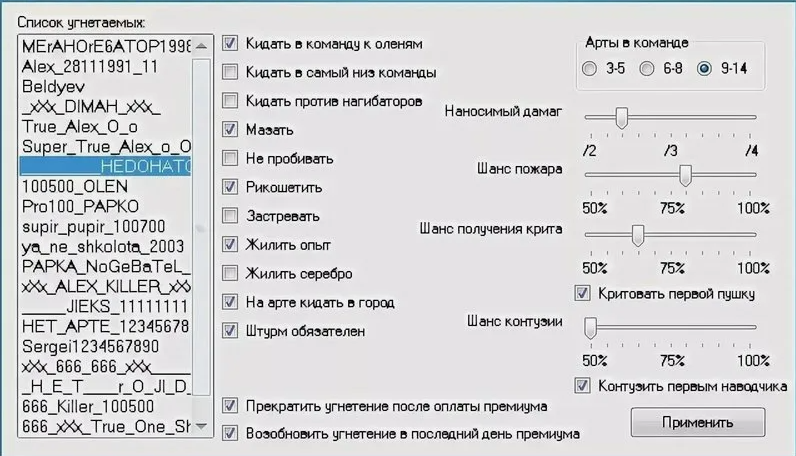The width and height of the screenshot is (796, 456).
Task: Select JIEKS_11111111 list entry
Action: pos(106,306)
